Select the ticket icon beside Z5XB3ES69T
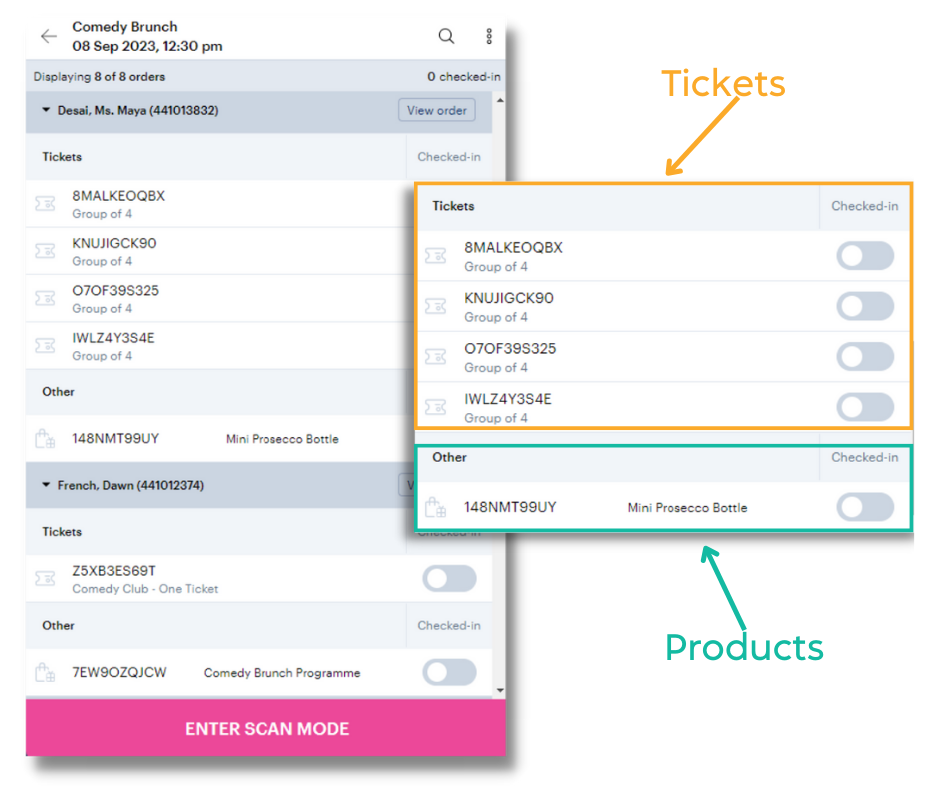This screenshot has width=940, height=788. [44, 578]
